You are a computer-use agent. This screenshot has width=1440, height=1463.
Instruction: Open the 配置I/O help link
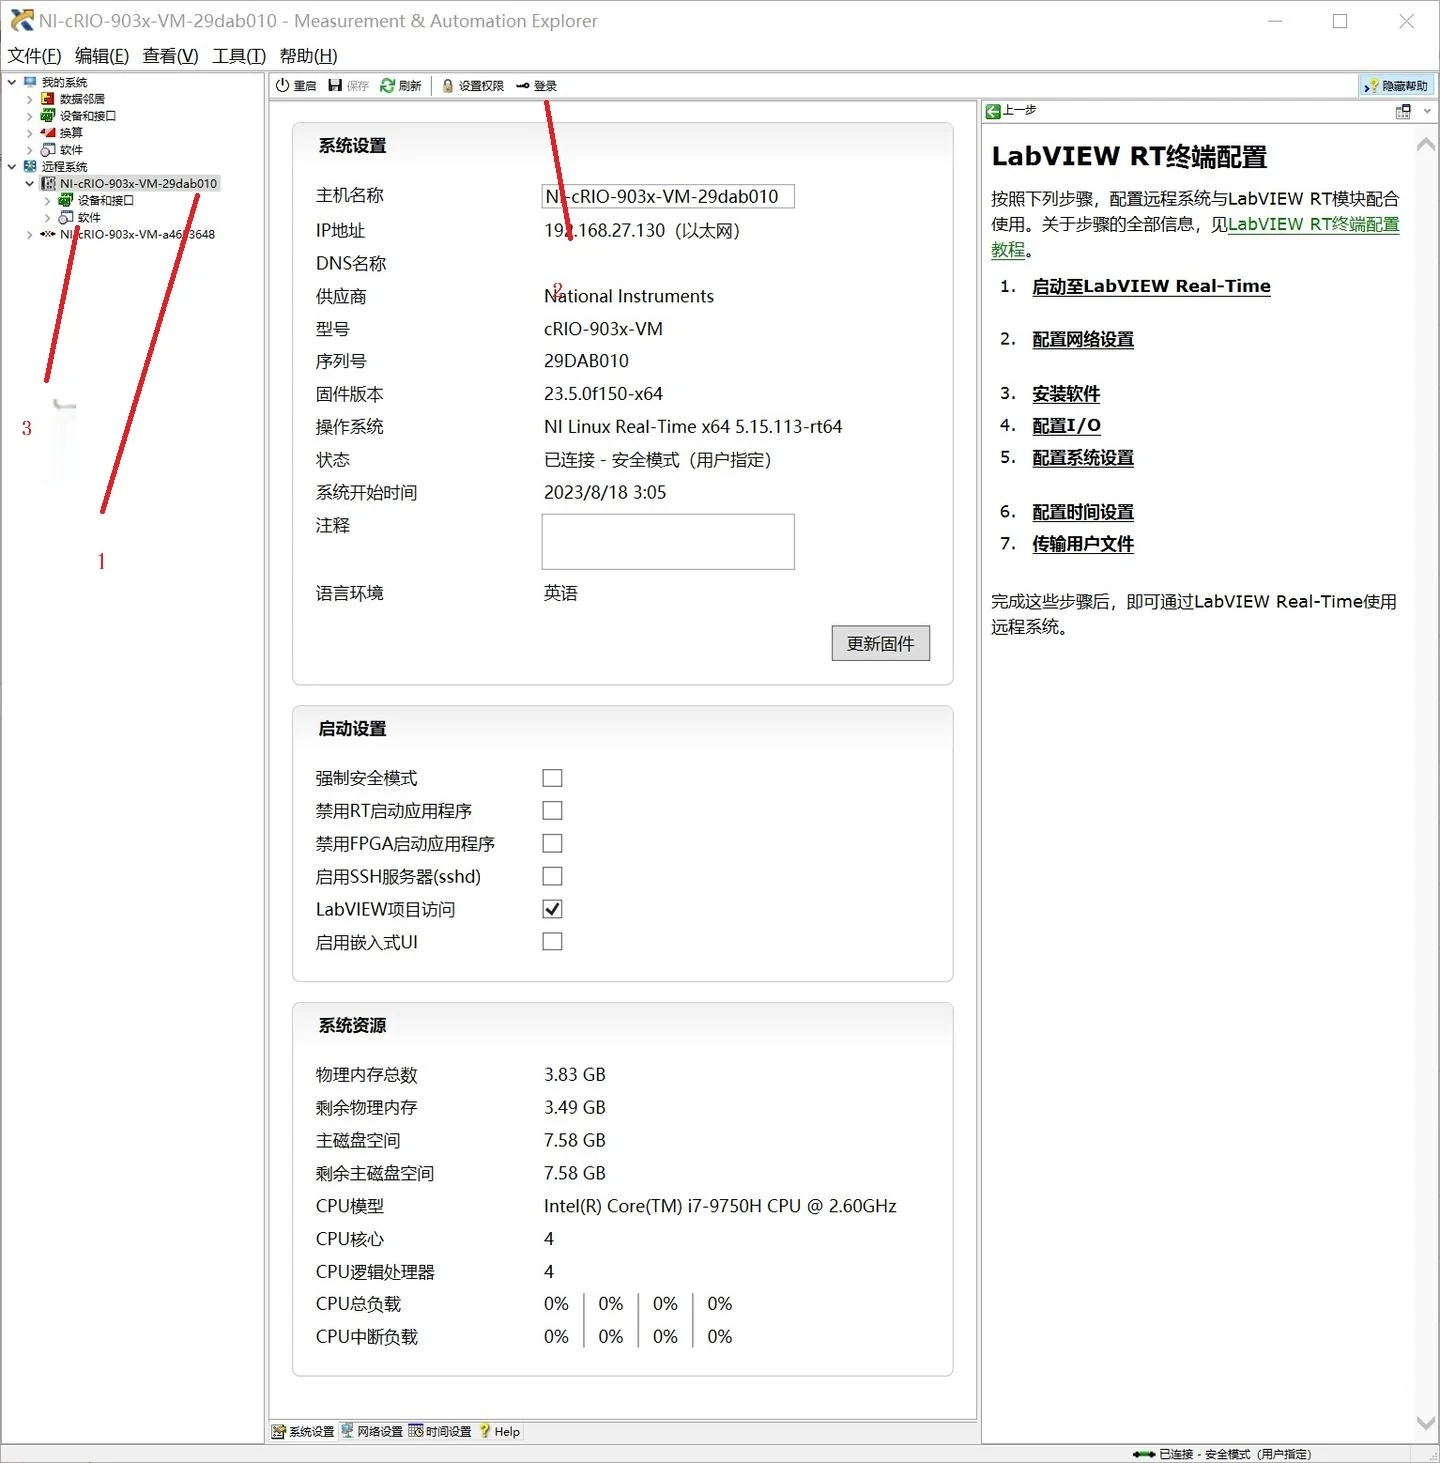[x=1066, y=426]
